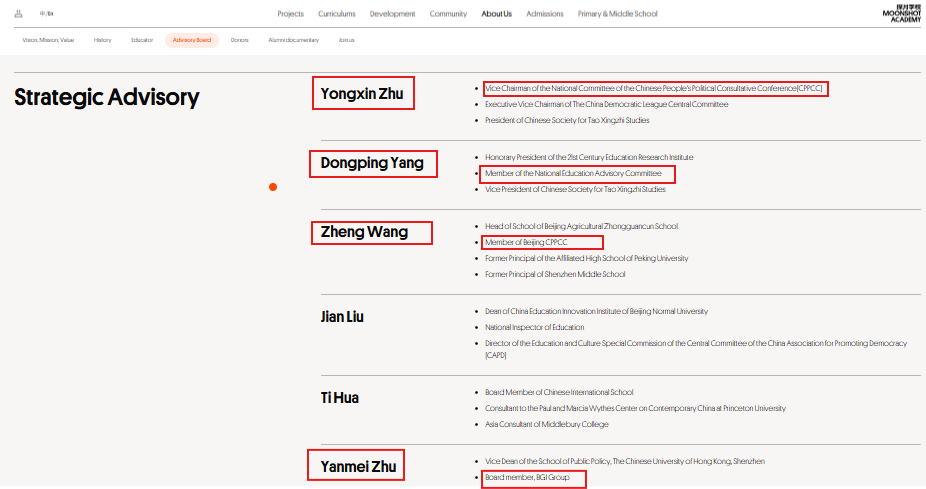Click Dean of China Education Innovation Institute line

596,312
